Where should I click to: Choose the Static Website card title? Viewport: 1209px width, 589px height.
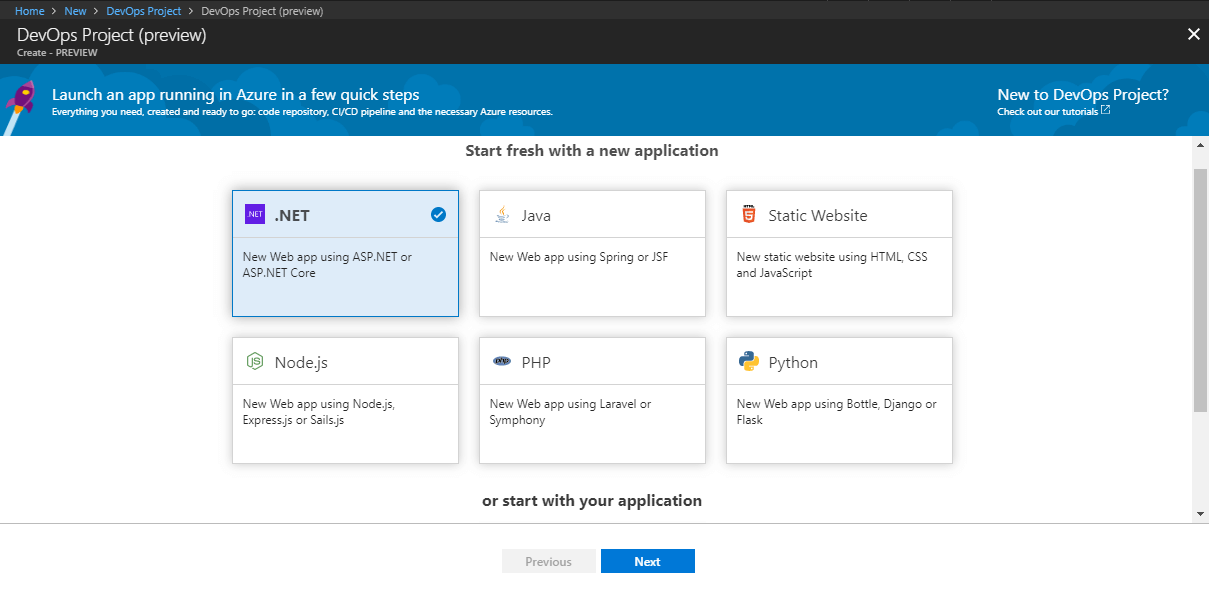(818, 215)
